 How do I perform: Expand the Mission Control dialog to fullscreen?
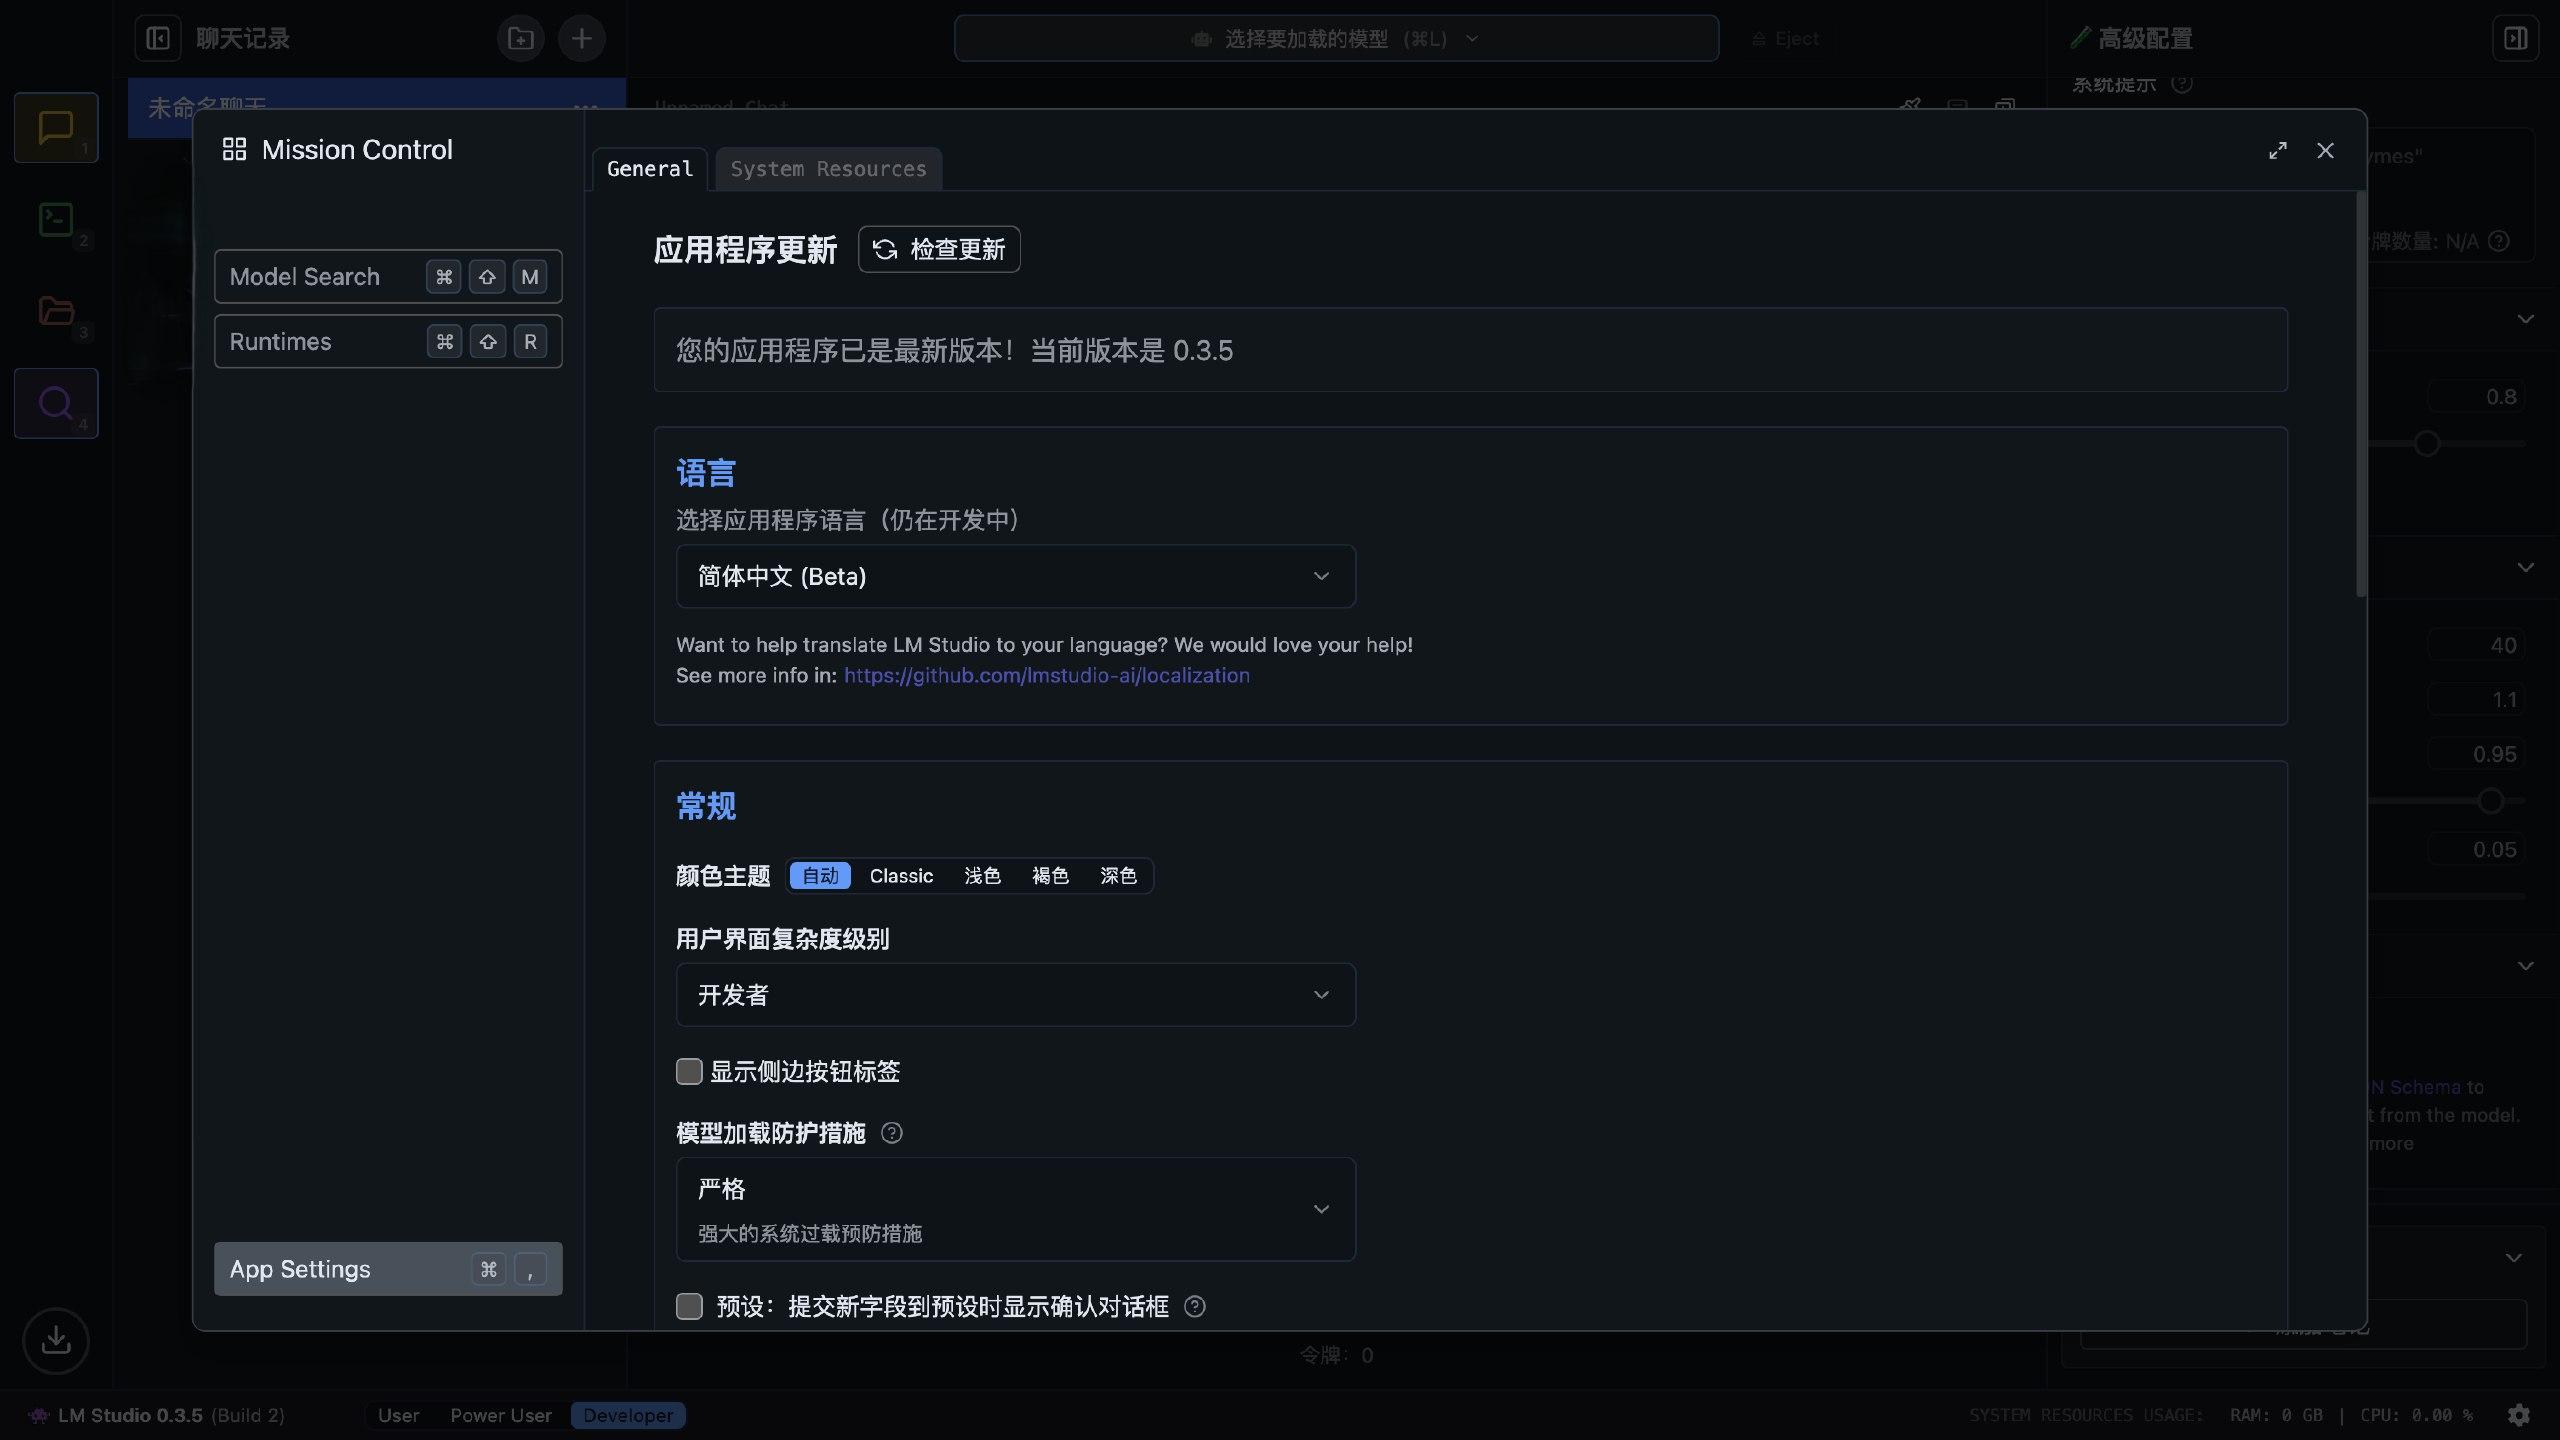point(2277,150)
